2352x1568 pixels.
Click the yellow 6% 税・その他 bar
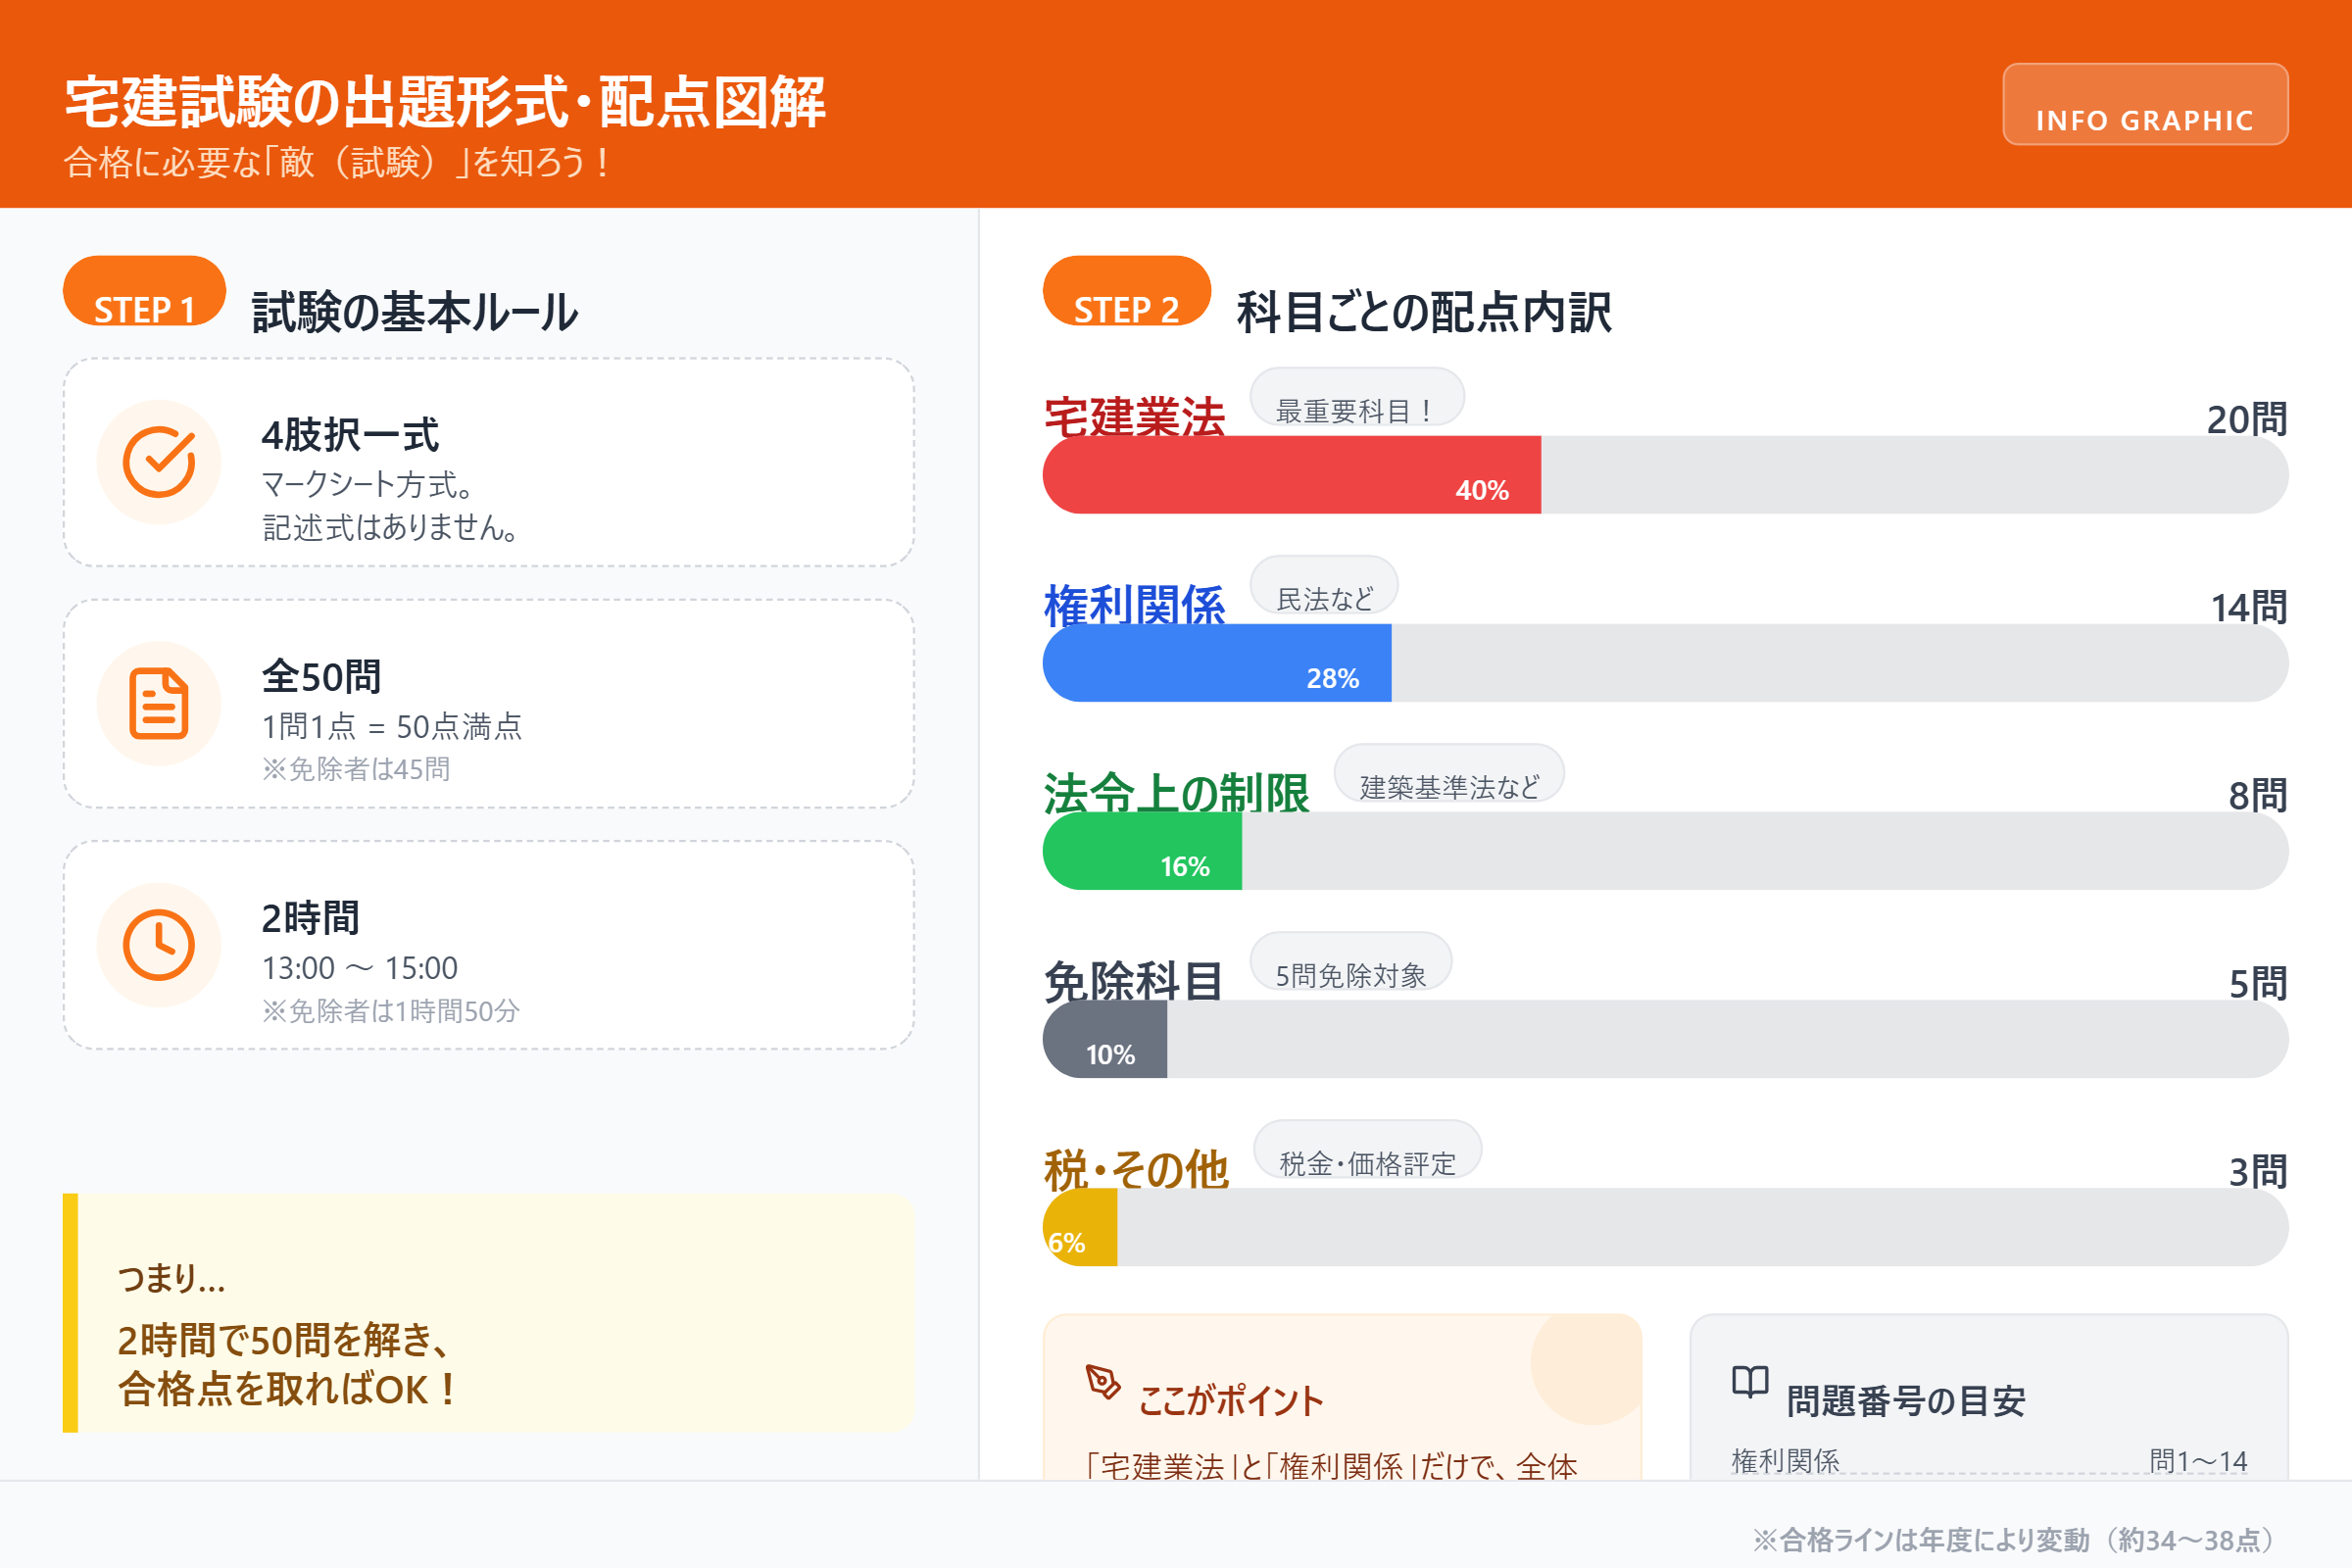[x=1081, y=1227]
